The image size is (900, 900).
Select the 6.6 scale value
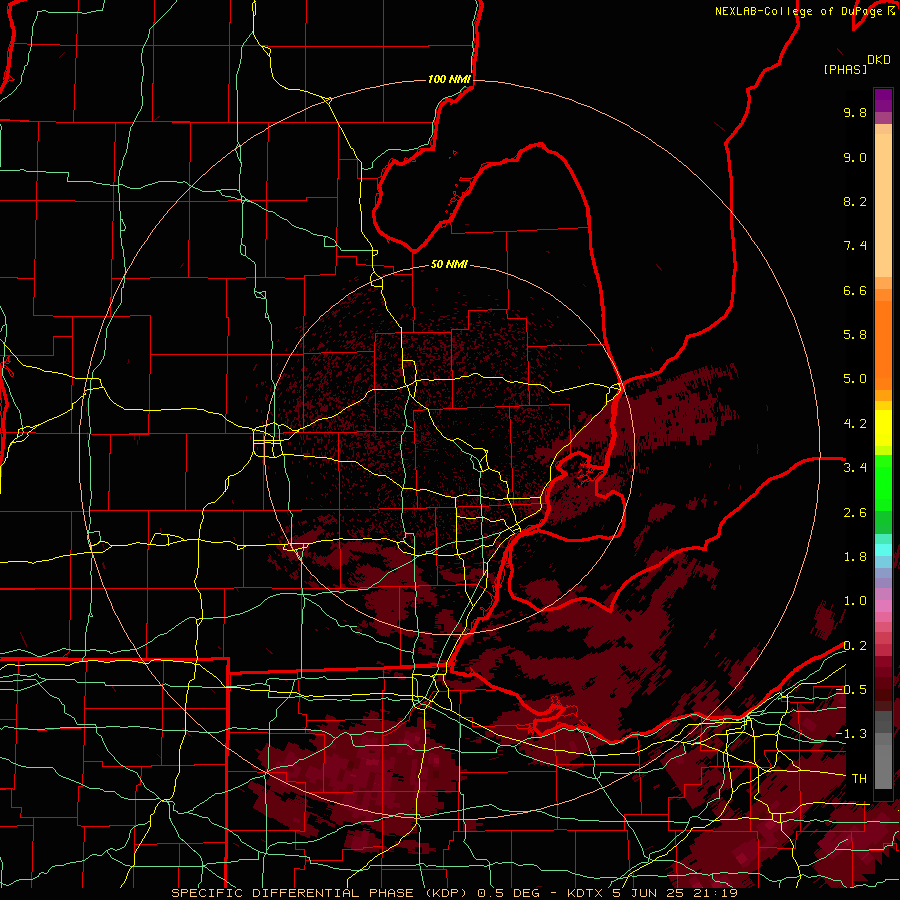(855, 290)
